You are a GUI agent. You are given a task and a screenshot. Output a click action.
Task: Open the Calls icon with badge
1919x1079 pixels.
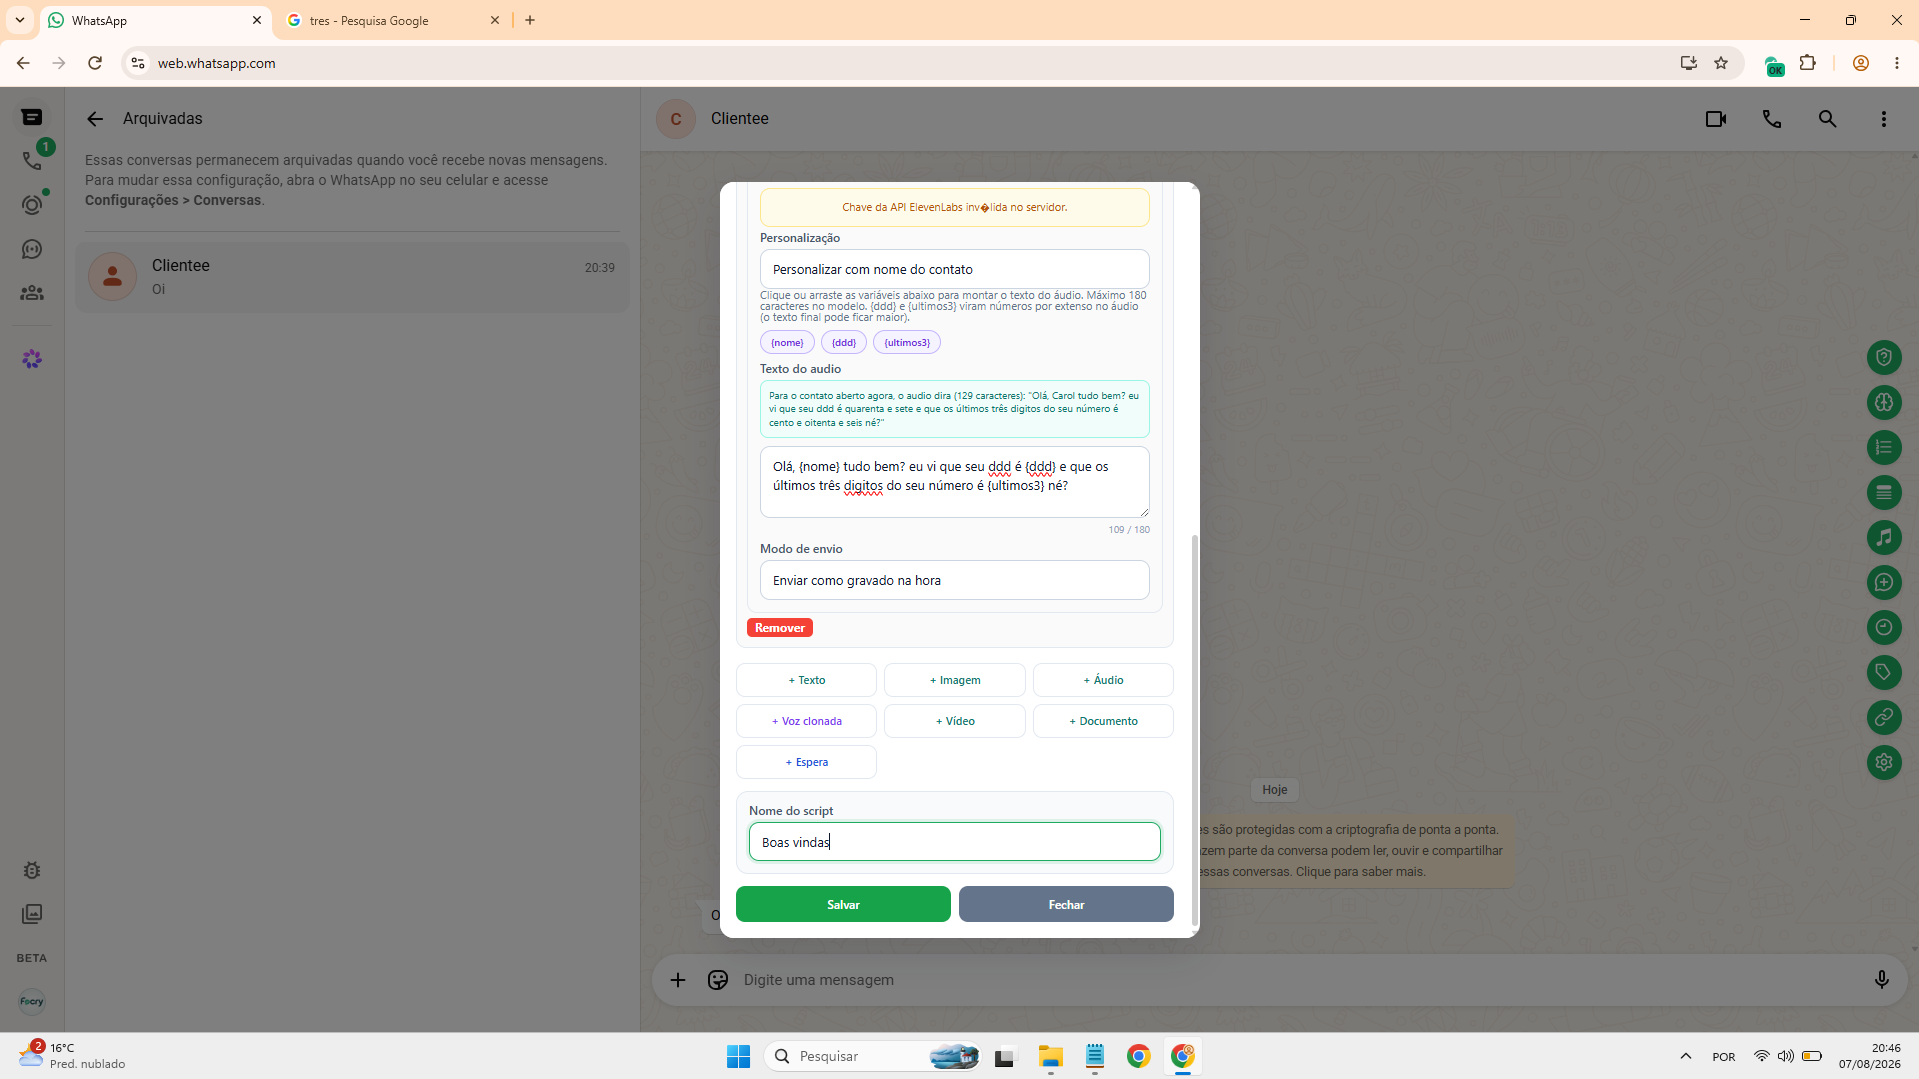coord(32,160)
